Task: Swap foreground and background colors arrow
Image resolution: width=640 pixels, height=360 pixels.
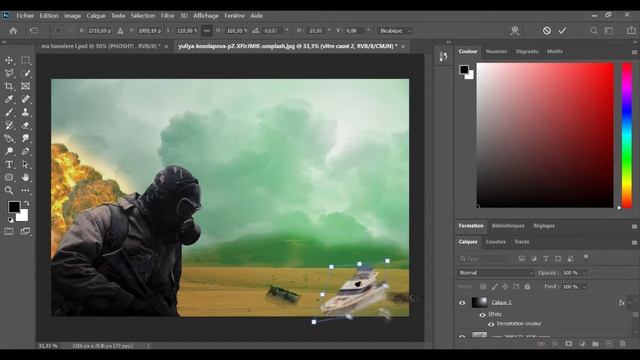Action: pyautogui.click(x=27, y=203)
